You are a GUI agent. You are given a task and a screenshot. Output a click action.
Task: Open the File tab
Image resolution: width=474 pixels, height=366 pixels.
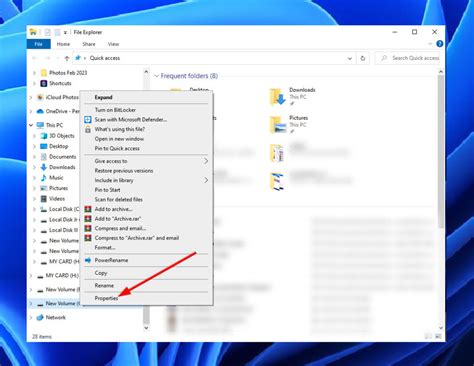[39, 44]
